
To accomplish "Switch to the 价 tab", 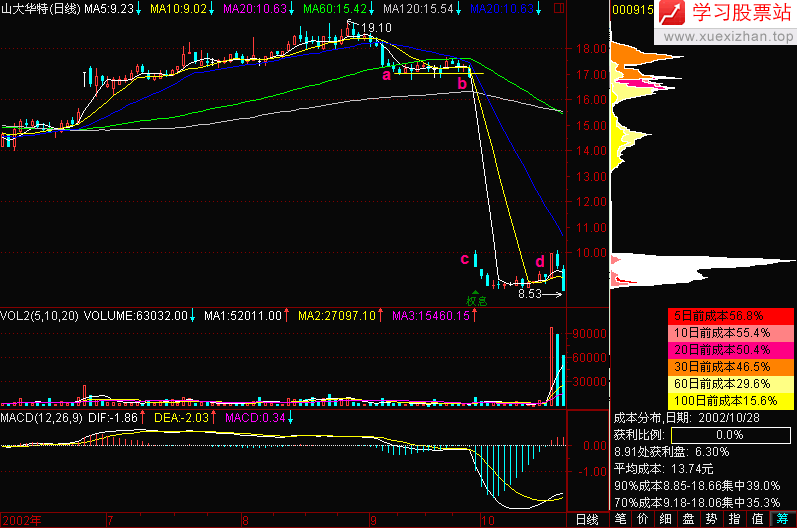I will 642,519.
